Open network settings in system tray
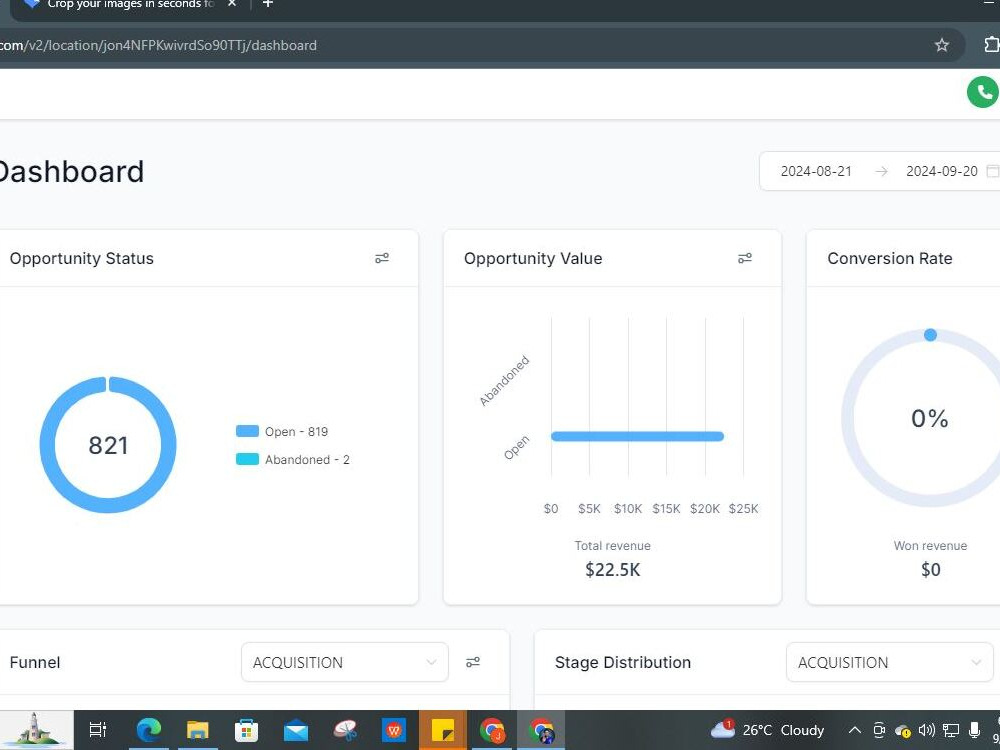This screenshot has width=1000, height=750. [x=951, y=730]
